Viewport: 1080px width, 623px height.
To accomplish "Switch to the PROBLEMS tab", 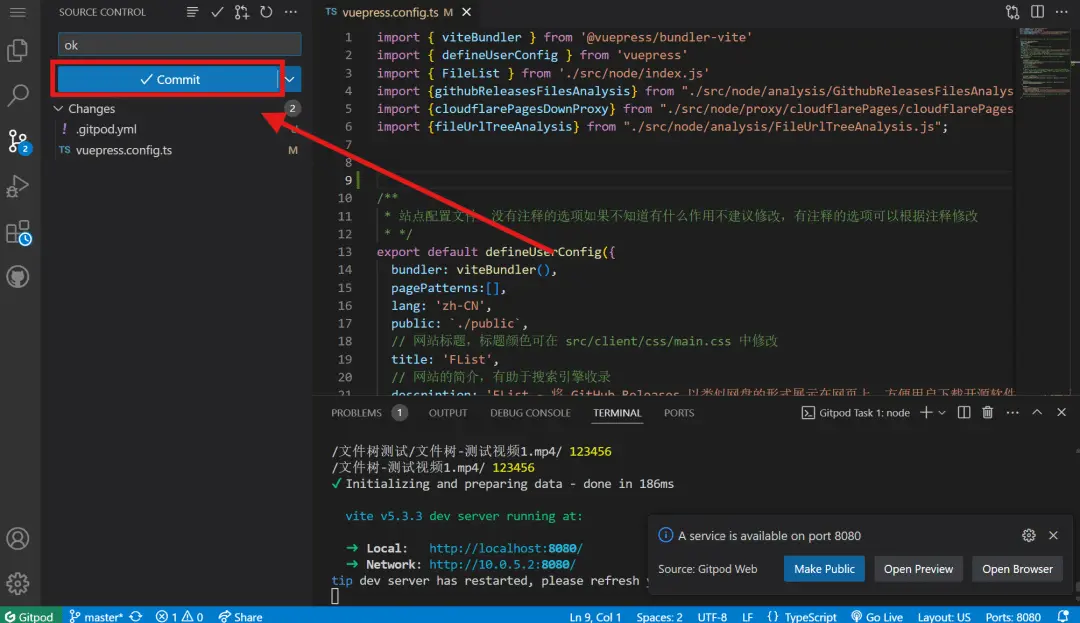I will pyautogui.click(x=357, y=413).
